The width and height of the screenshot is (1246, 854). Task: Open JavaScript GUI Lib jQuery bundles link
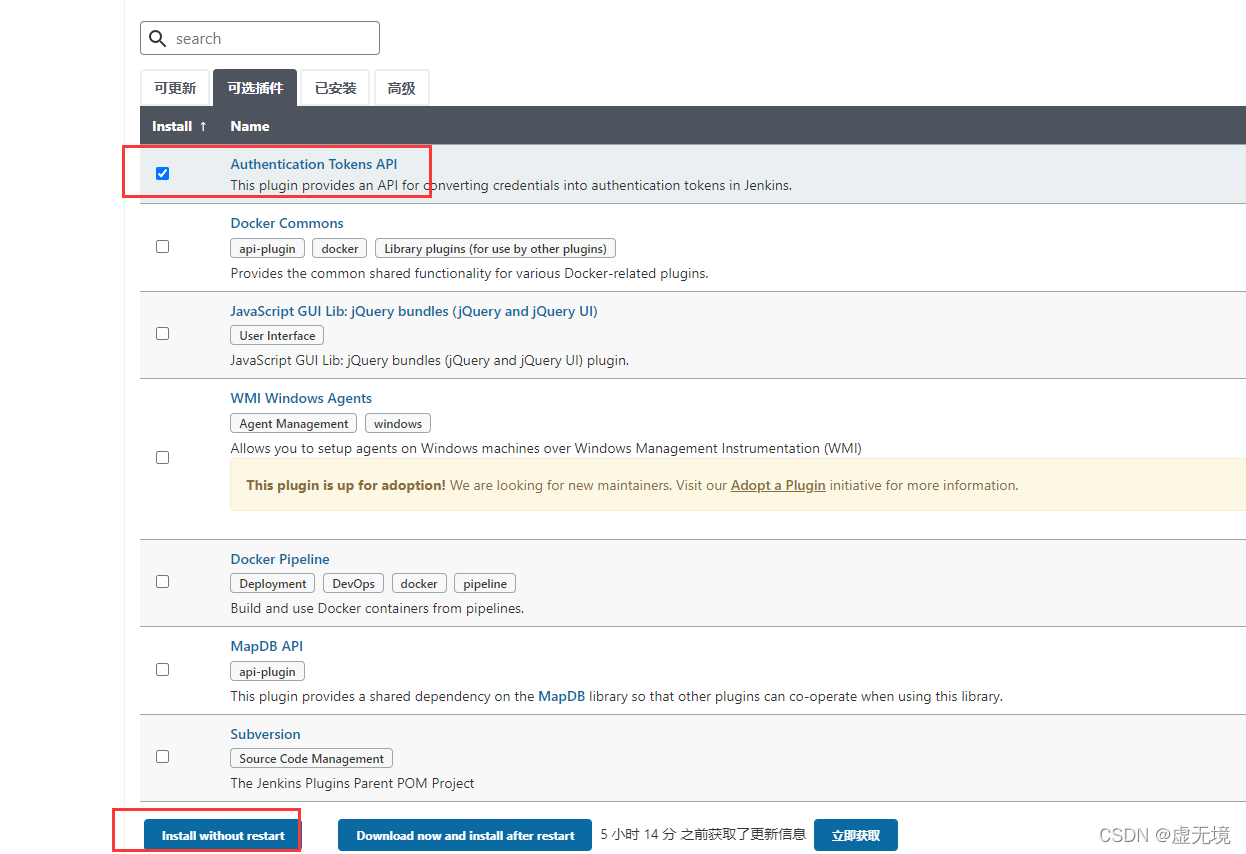[x=414, y=311]
